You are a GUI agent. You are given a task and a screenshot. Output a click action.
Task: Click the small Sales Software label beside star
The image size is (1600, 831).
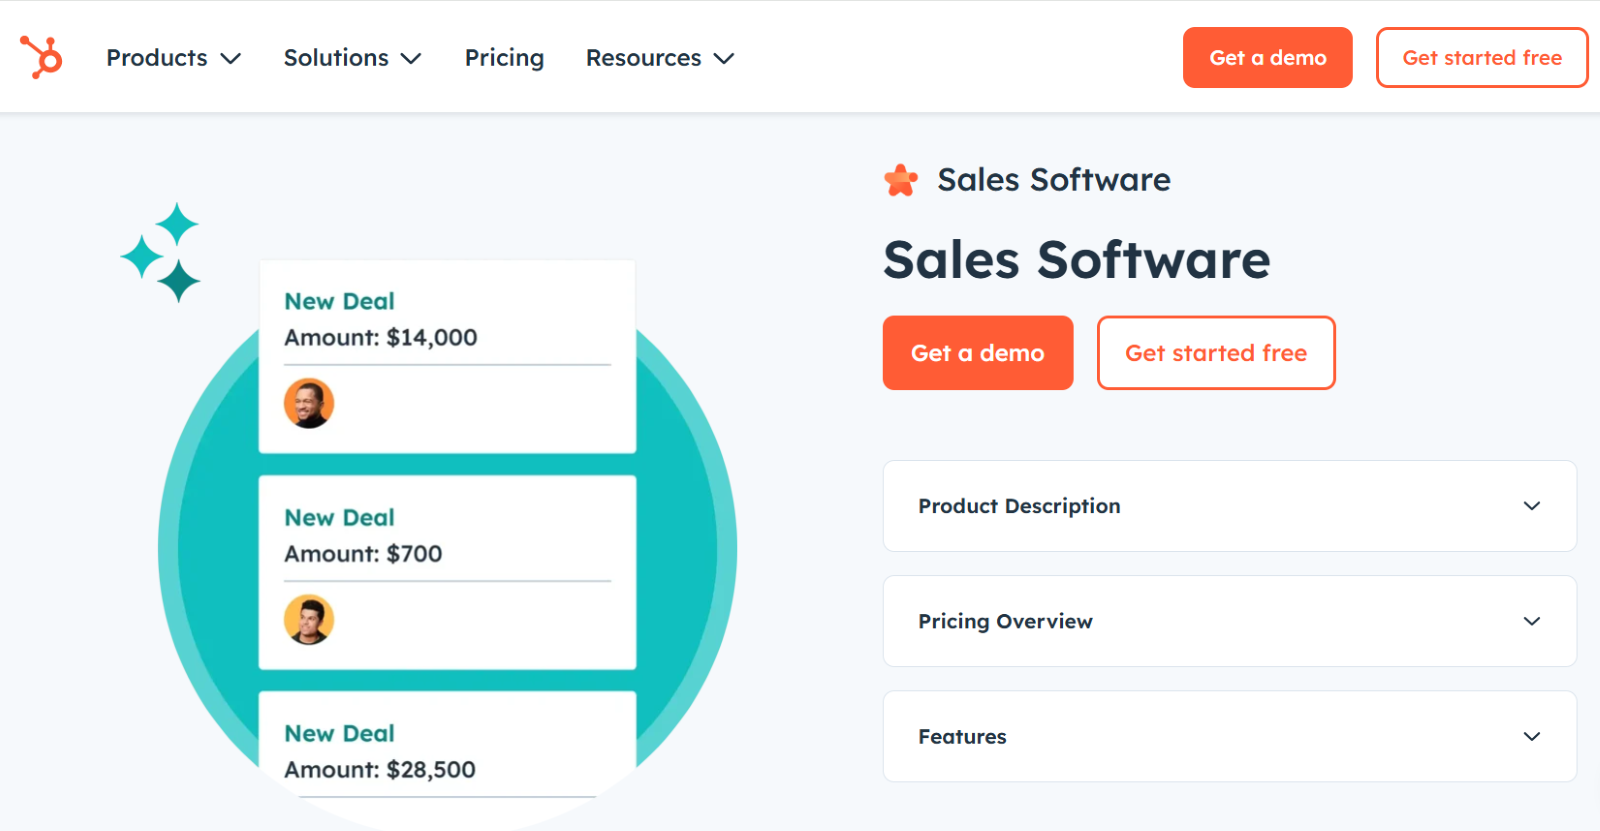pos(1054,180)
